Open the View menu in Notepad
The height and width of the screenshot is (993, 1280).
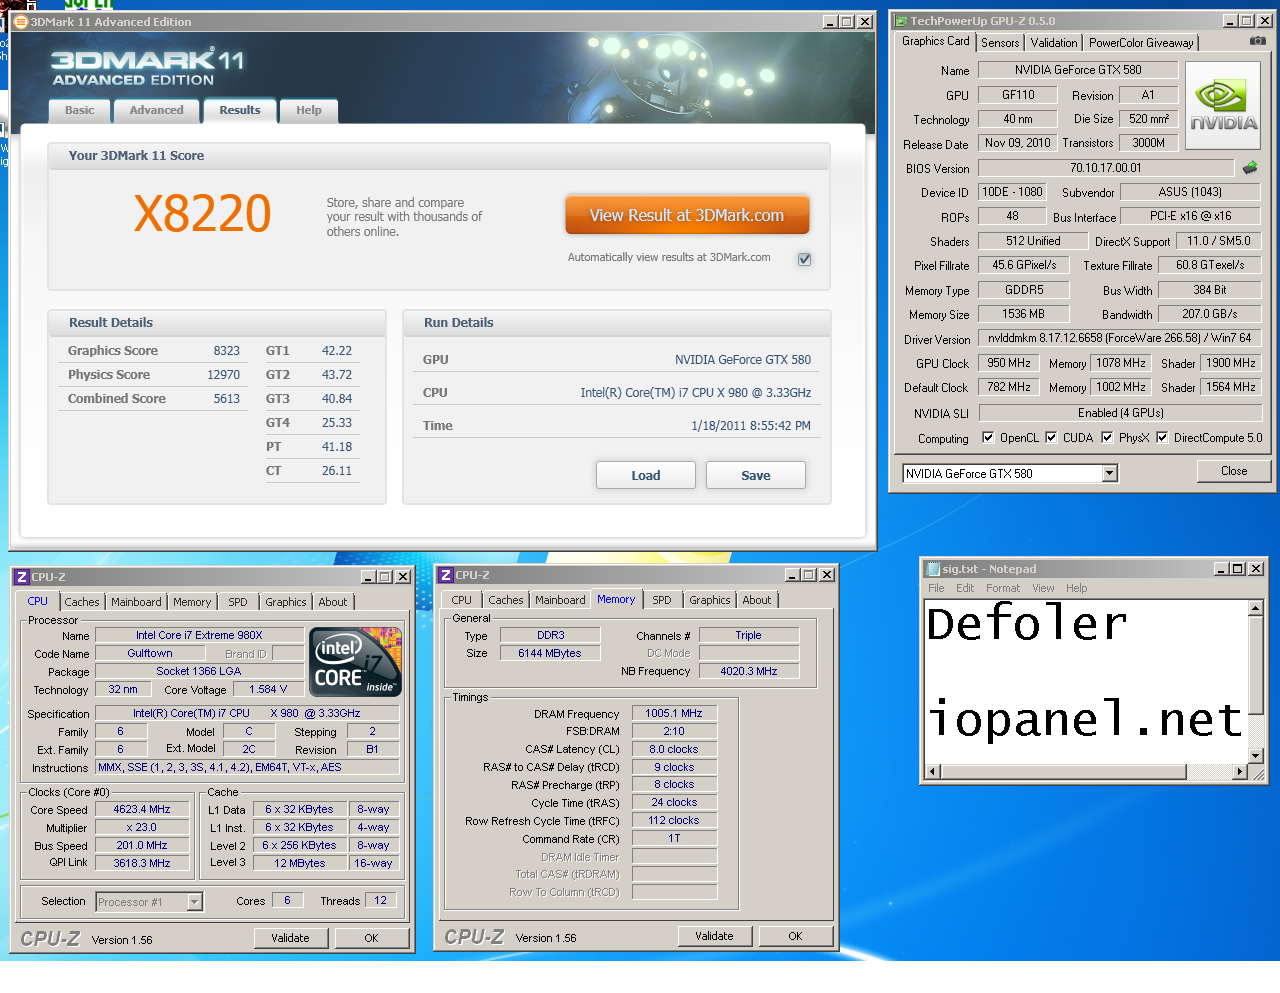[1043, 588]
